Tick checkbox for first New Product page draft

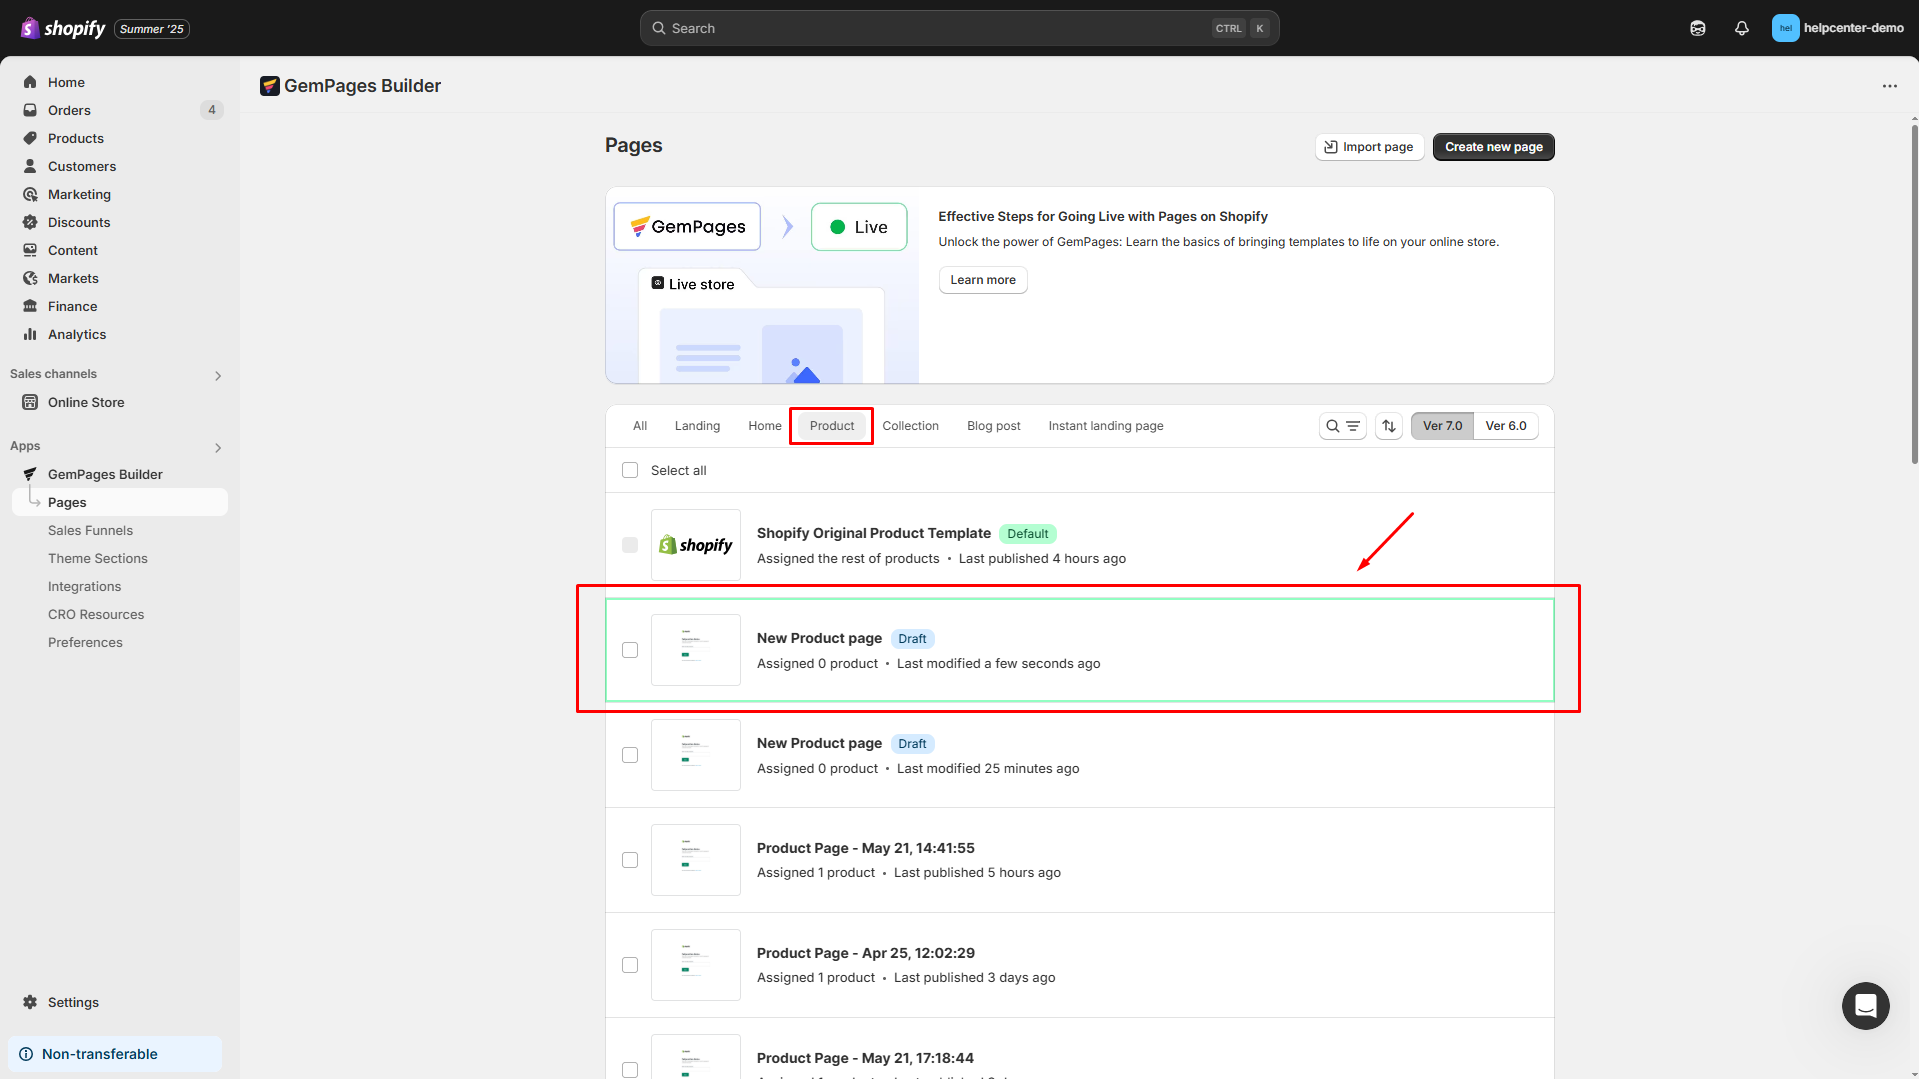(630, 650)
